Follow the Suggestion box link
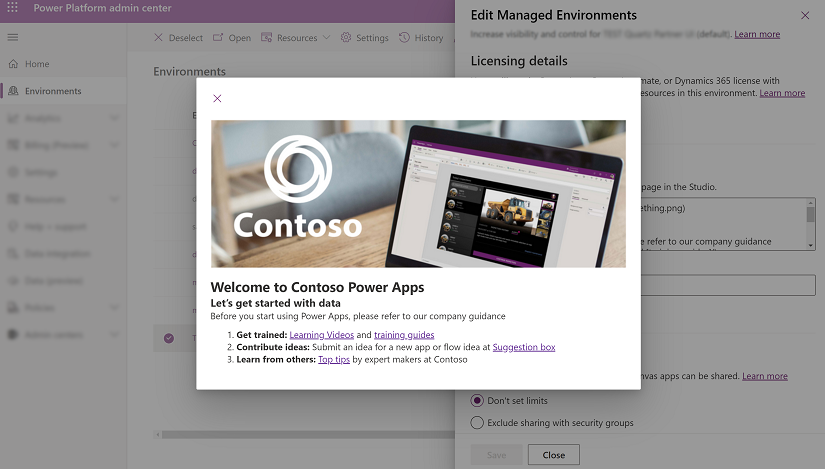Viewport: 825px width, 469px height. coord(524,347)
